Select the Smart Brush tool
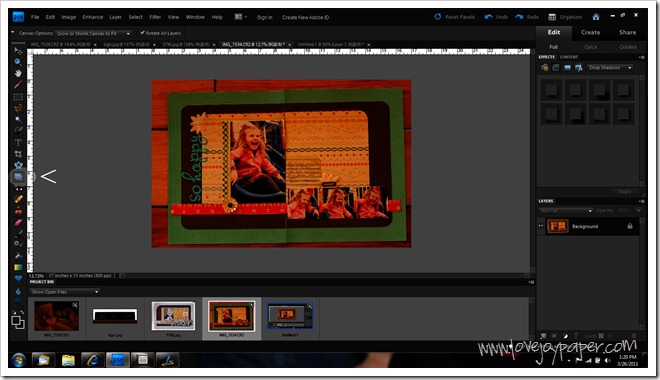Screen dimensions: 660x380 click(18, 244)
